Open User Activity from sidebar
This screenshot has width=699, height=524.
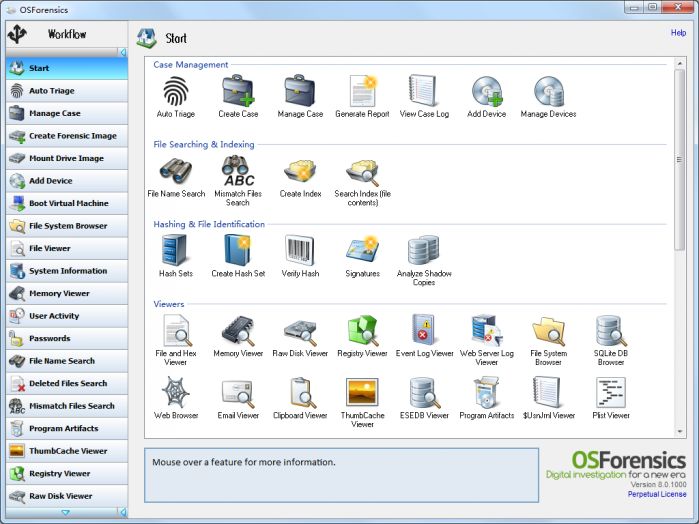point(67,316)
